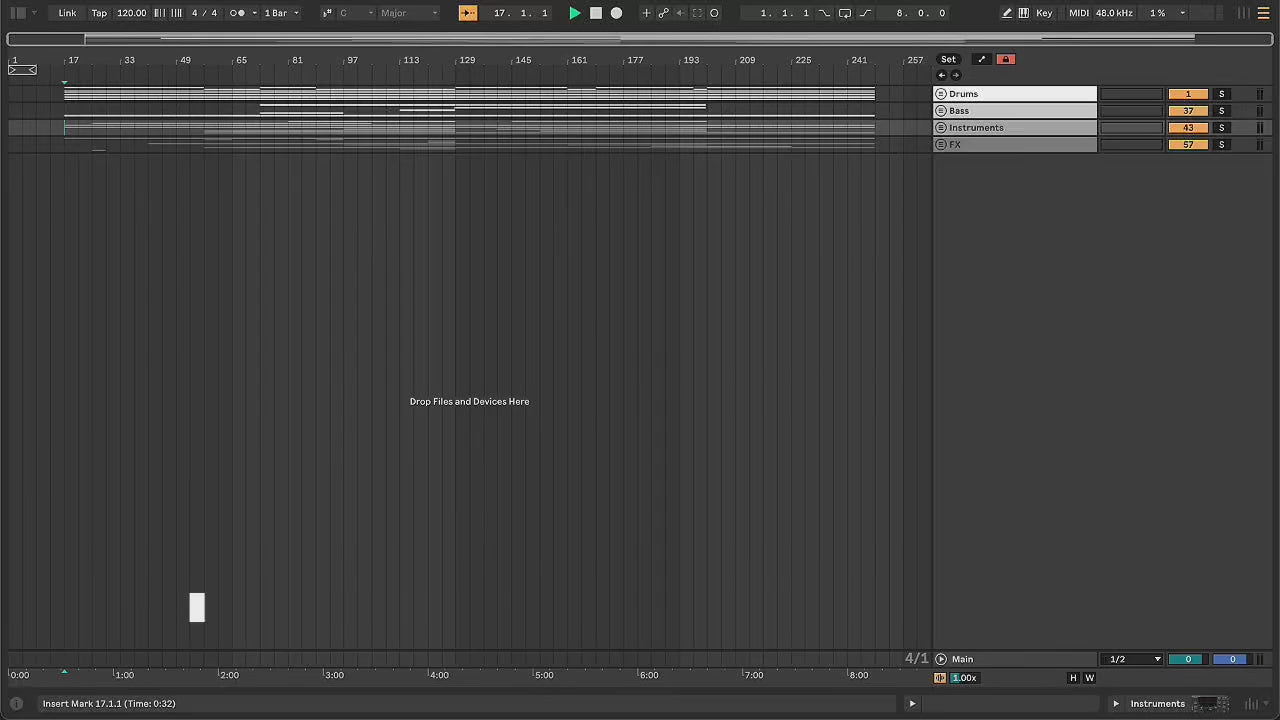Solo the Drums track
Viewport: 1280px width, 720px height.
click(1221, 94)
